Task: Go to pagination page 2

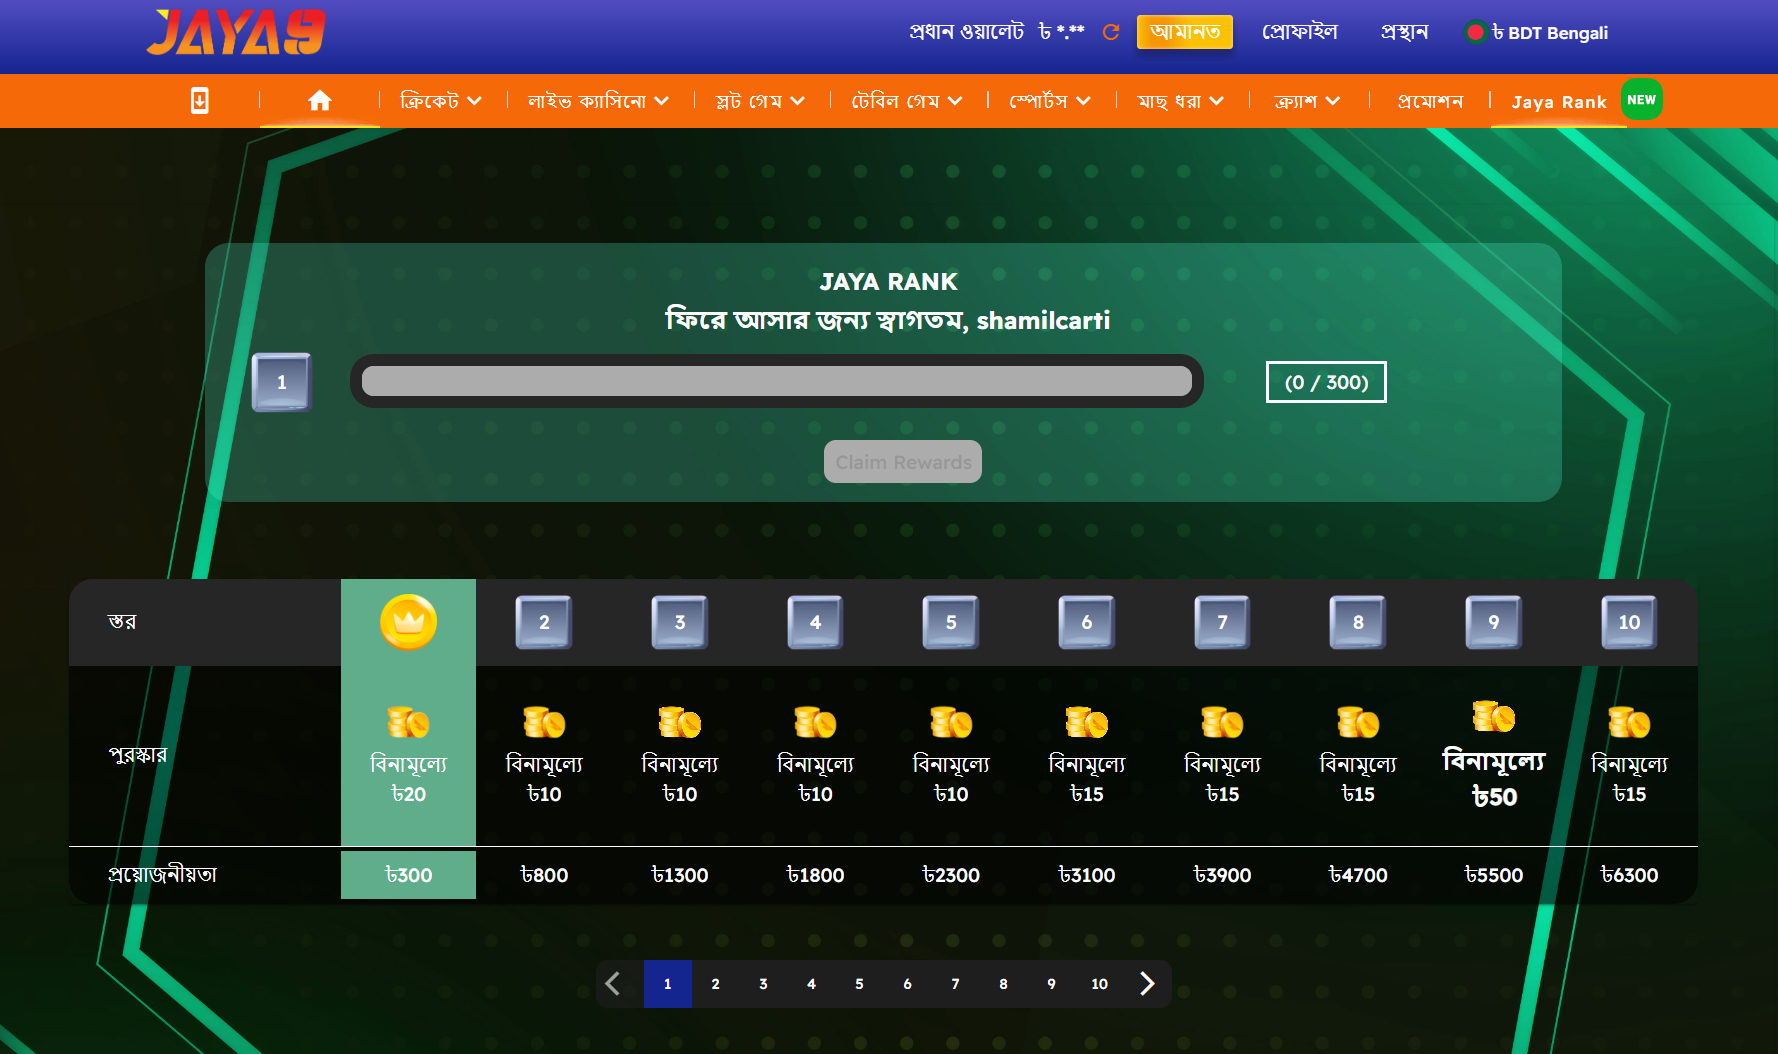Action: pos(716,984)
